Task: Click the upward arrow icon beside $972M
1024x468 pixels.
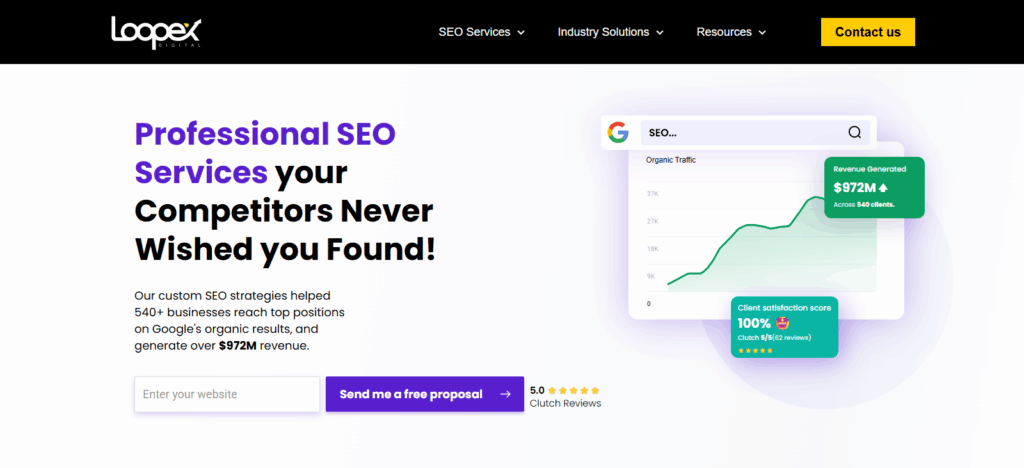Action: point(883,187)
